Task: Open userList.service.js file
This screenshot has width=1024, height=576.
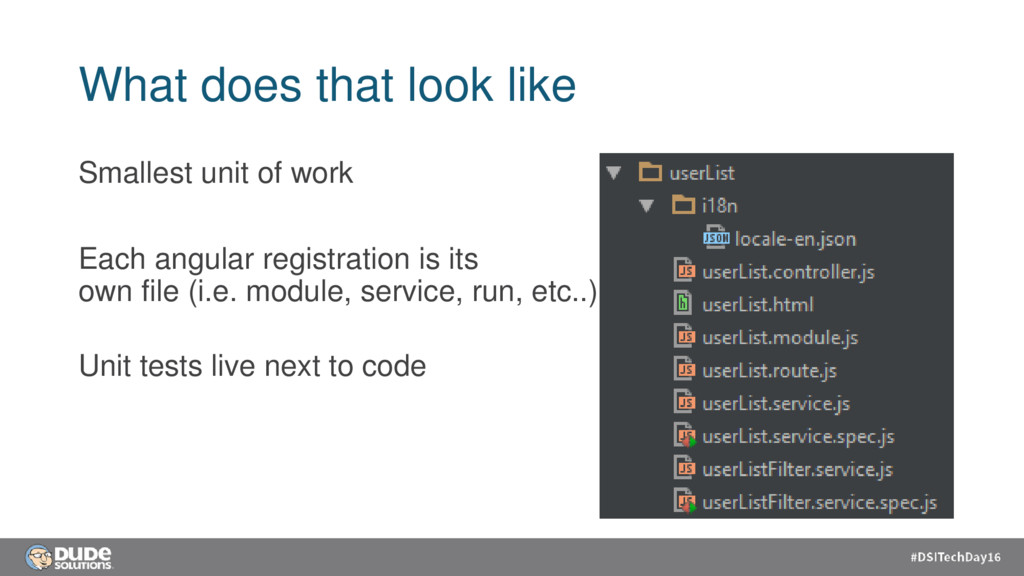Action: 776,404
